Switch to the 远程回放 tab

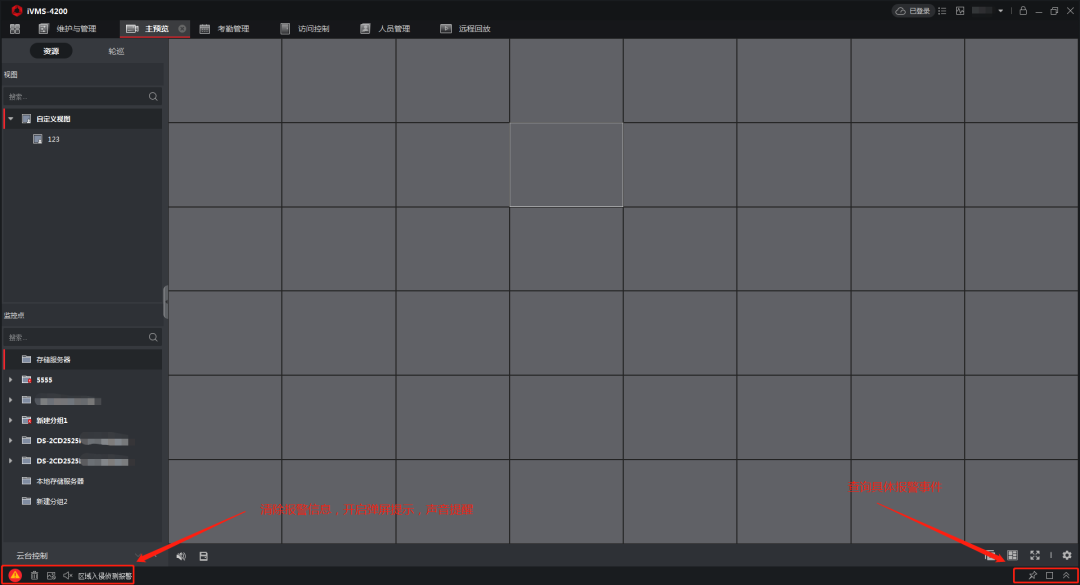(466, 29)
